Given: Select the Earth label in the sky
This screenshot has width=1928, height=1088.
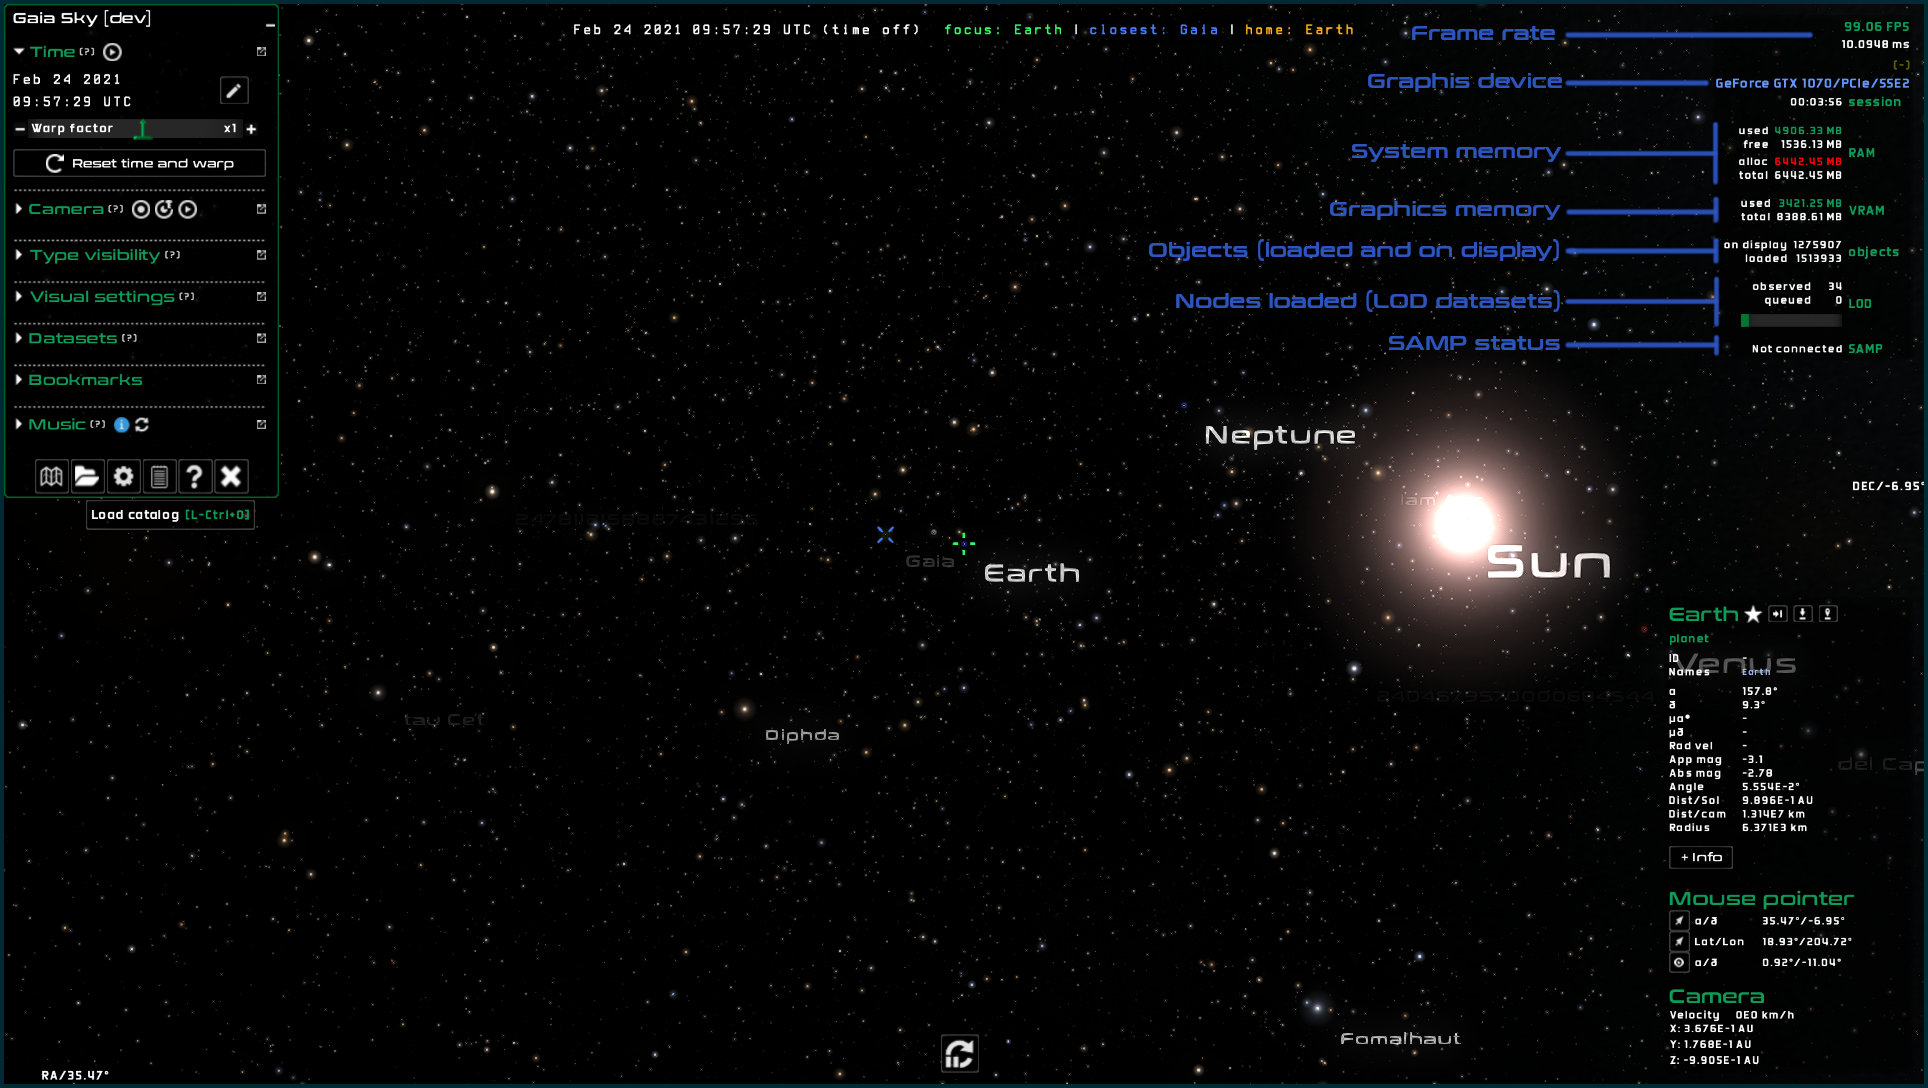Looking at the screenshot, I should click(1032, 573).
